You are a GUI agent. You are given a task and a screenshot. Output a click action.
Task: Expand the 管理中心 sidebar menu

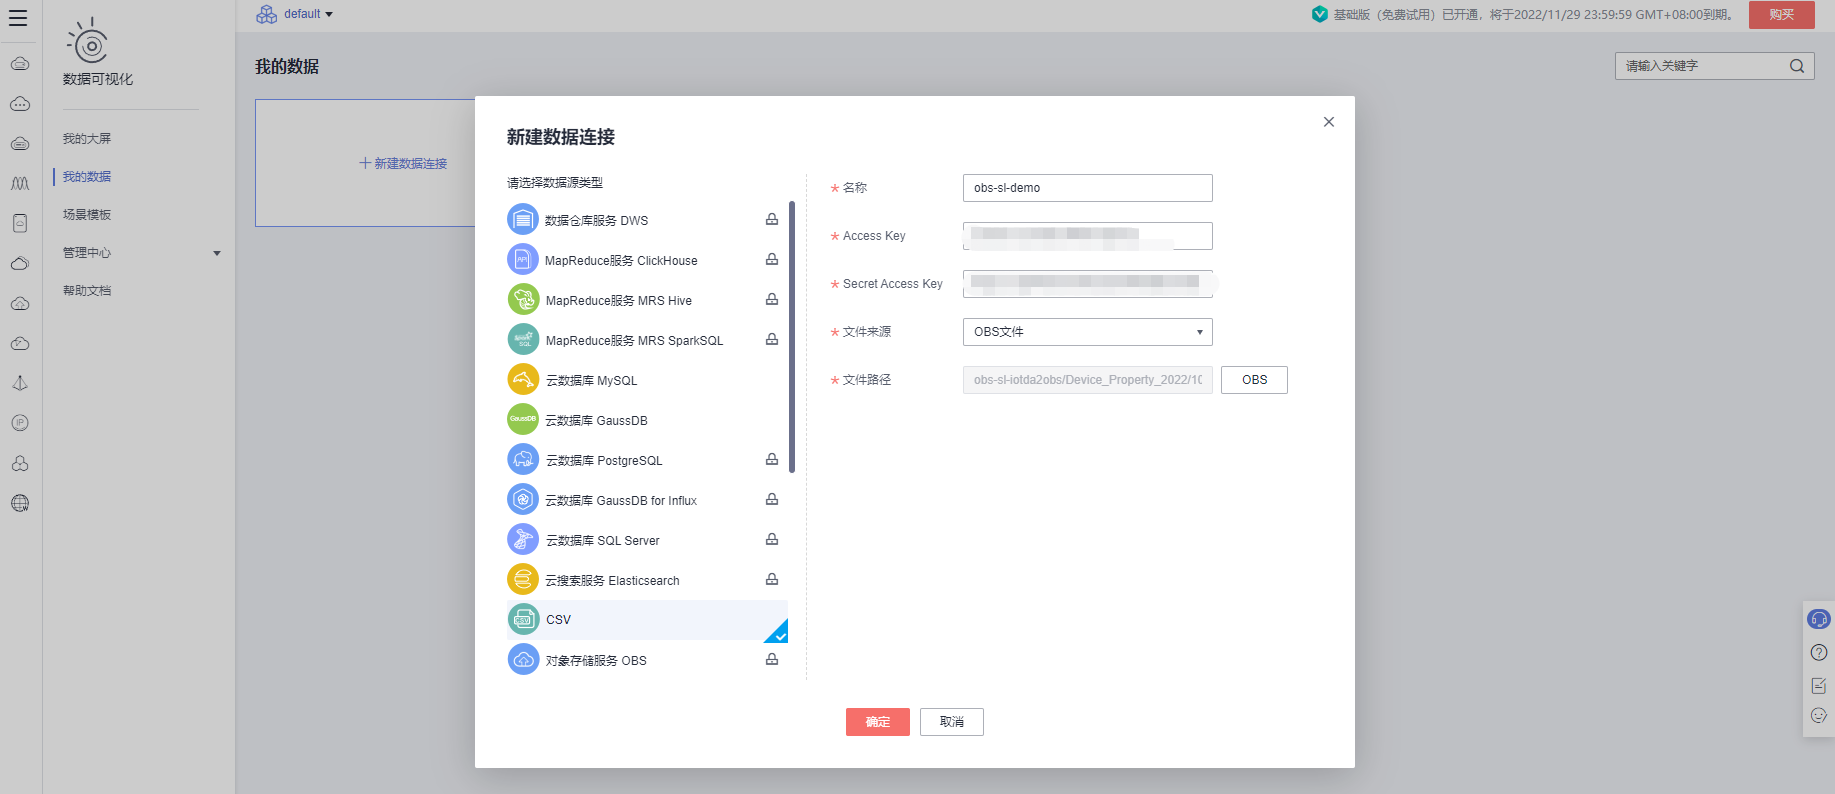click(x=141, y=253)
